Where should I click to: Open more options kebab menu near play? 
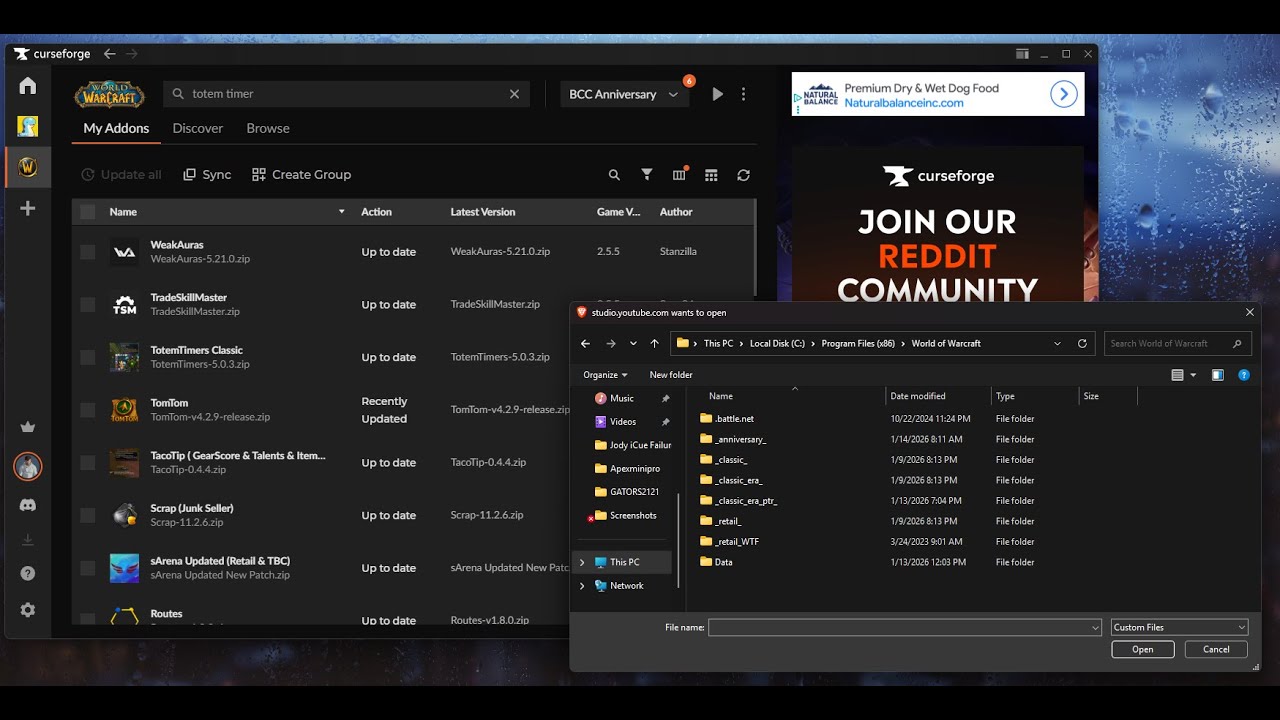743,94
